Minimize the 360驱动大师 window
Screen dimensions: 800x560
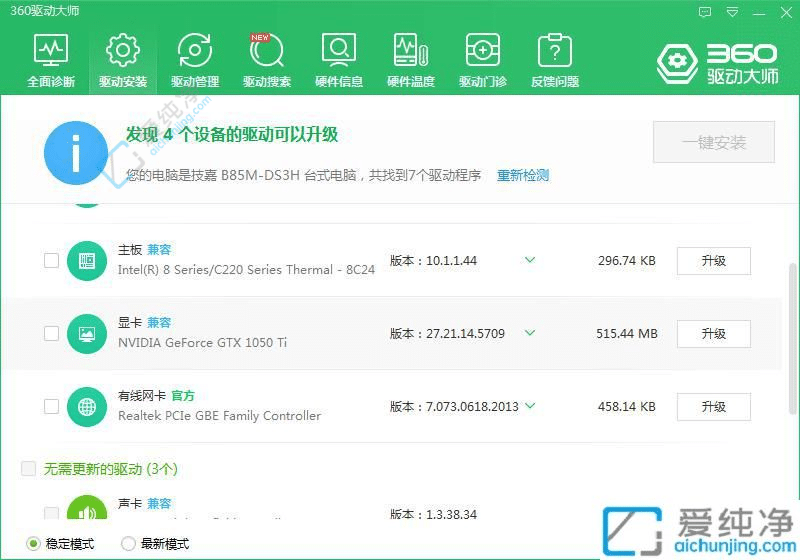tap(759, 13)
